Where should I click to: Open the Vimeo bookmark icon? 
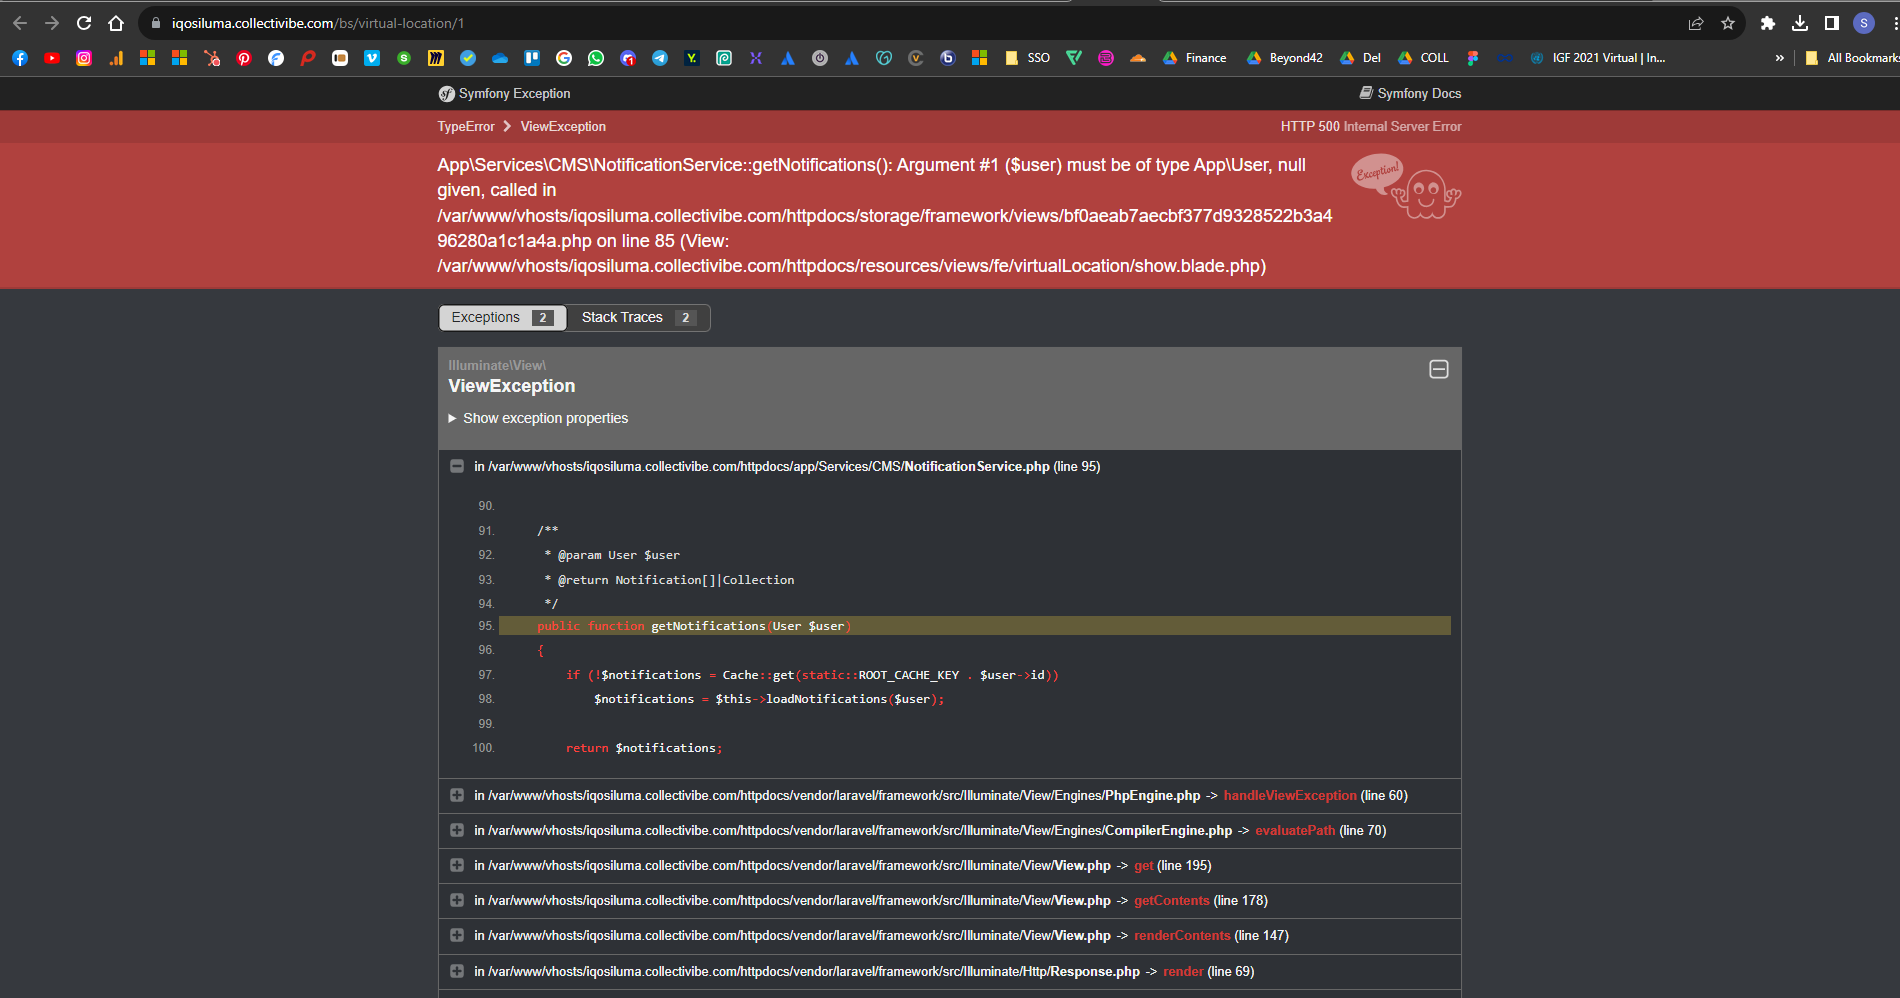click(372, 58)
